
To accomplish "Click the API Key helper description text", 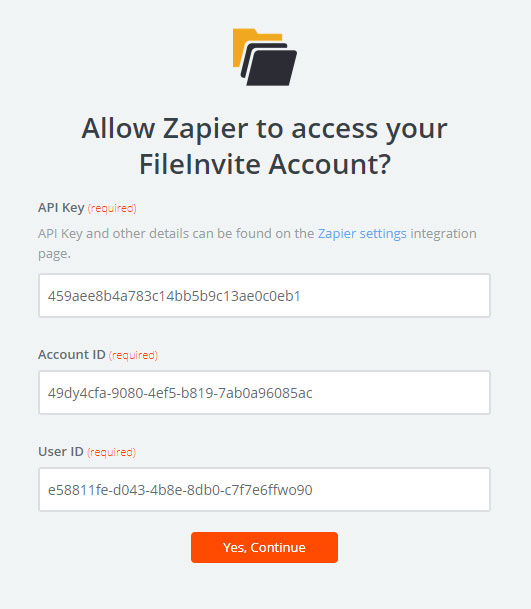I will pos(257,244).
